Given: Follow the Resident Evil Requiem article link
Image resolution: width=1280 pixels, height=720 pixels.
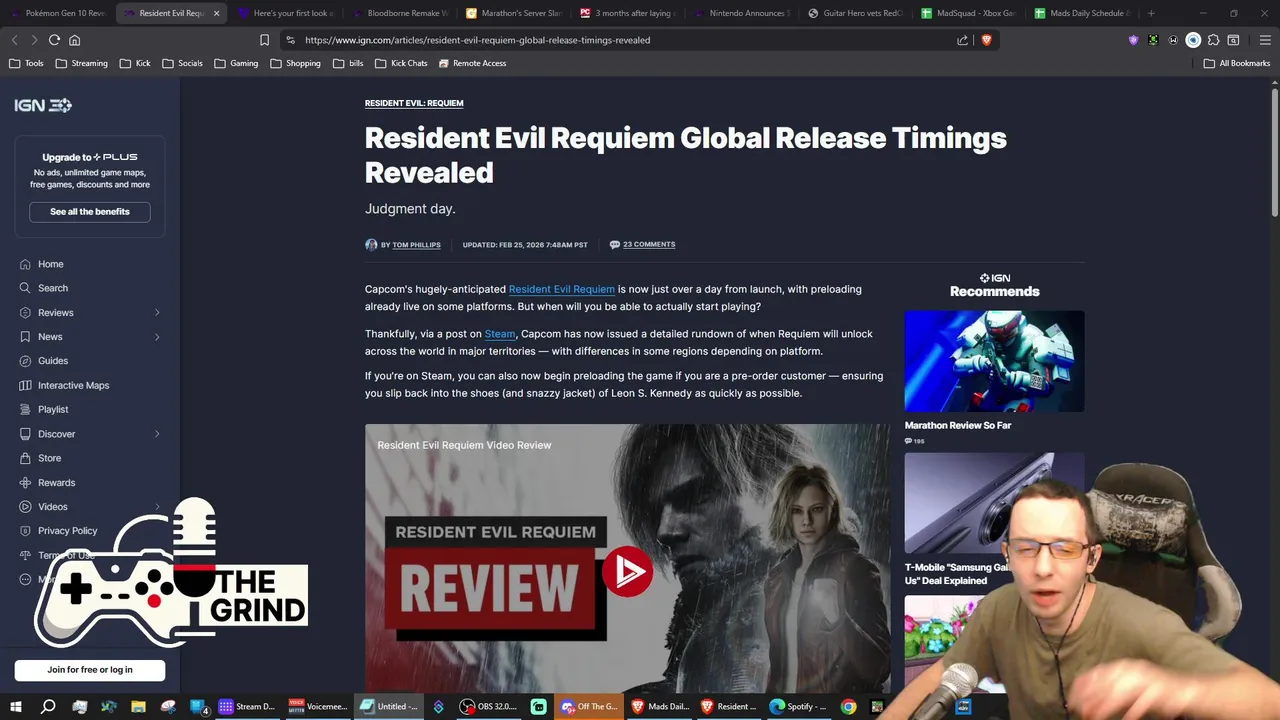Looking at the screenshot, I should (x=562, y=289).
